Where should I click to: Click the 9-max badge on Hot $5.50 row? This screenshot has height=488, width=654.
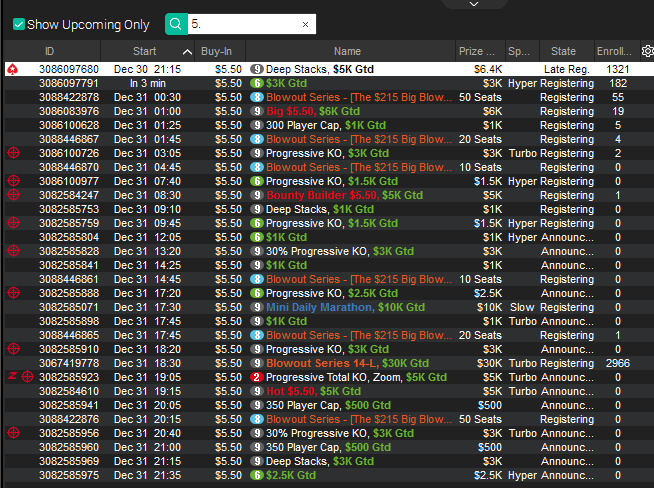[257, 391]
